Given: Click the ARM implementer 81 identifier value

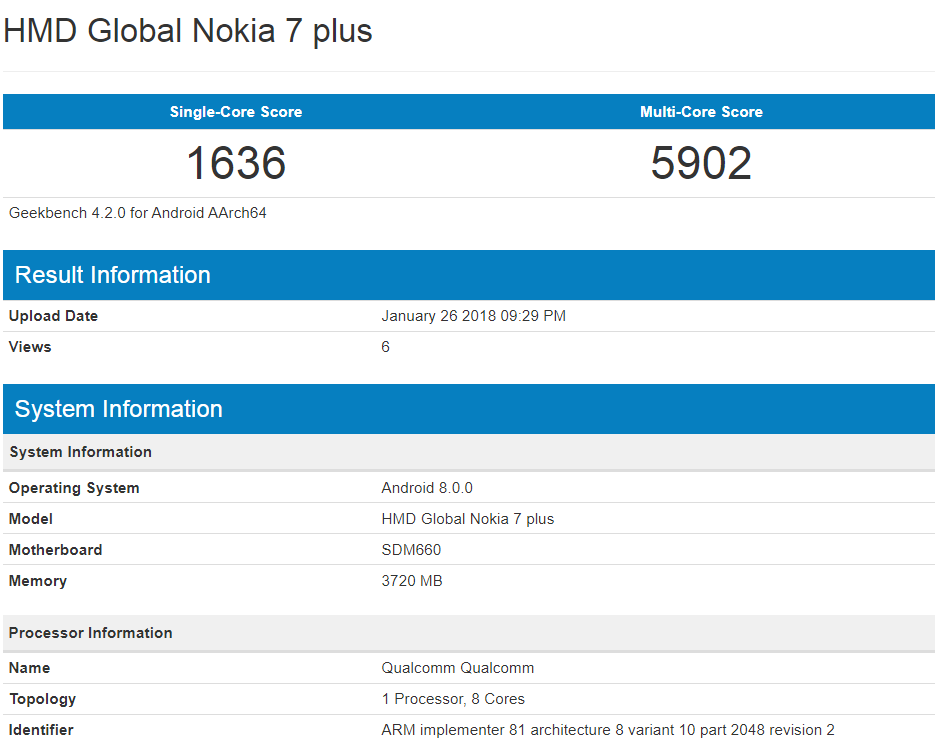Looking at the screenshot, I should (608, 730).
